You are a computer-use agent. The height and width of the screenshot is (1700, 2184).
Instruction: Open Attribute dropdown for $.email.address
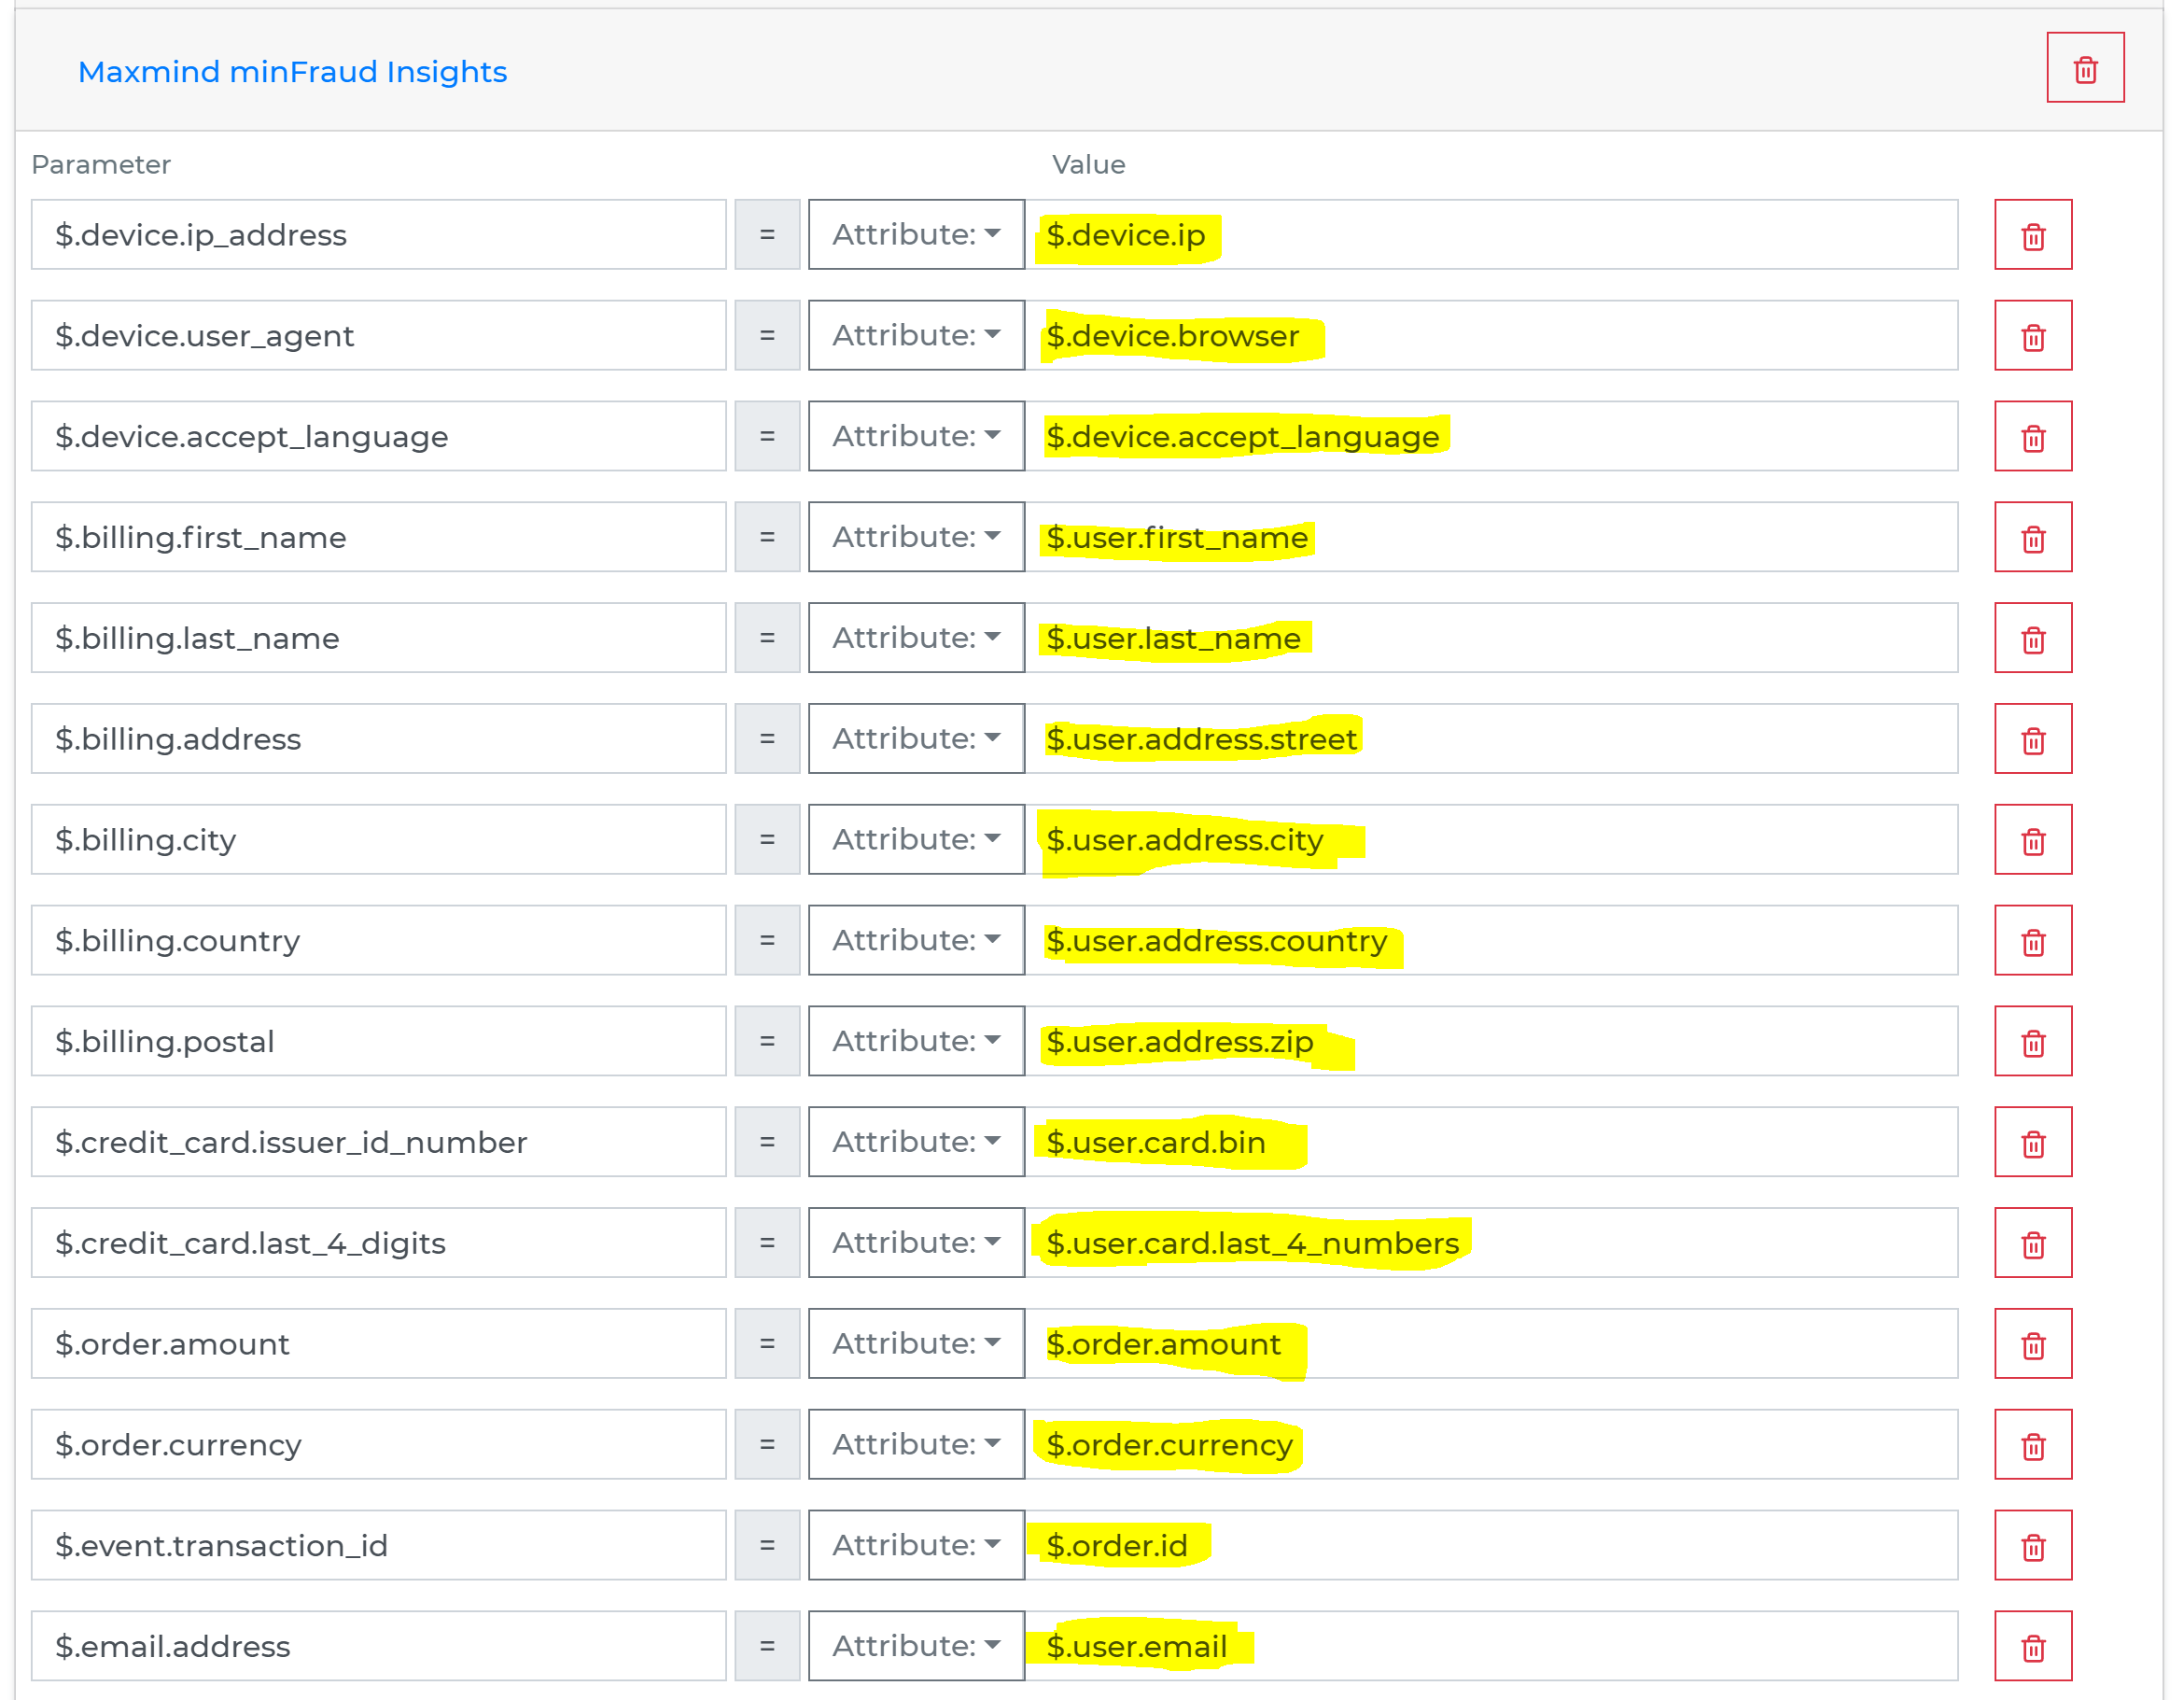(x=916, y=1647)
